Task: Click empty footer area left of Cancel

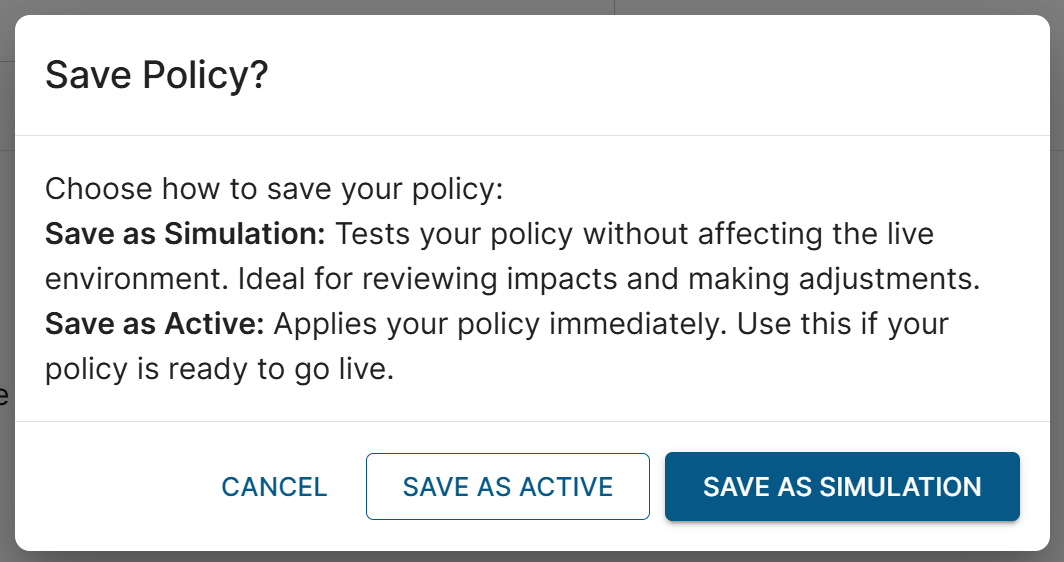Action: (110, 487)
